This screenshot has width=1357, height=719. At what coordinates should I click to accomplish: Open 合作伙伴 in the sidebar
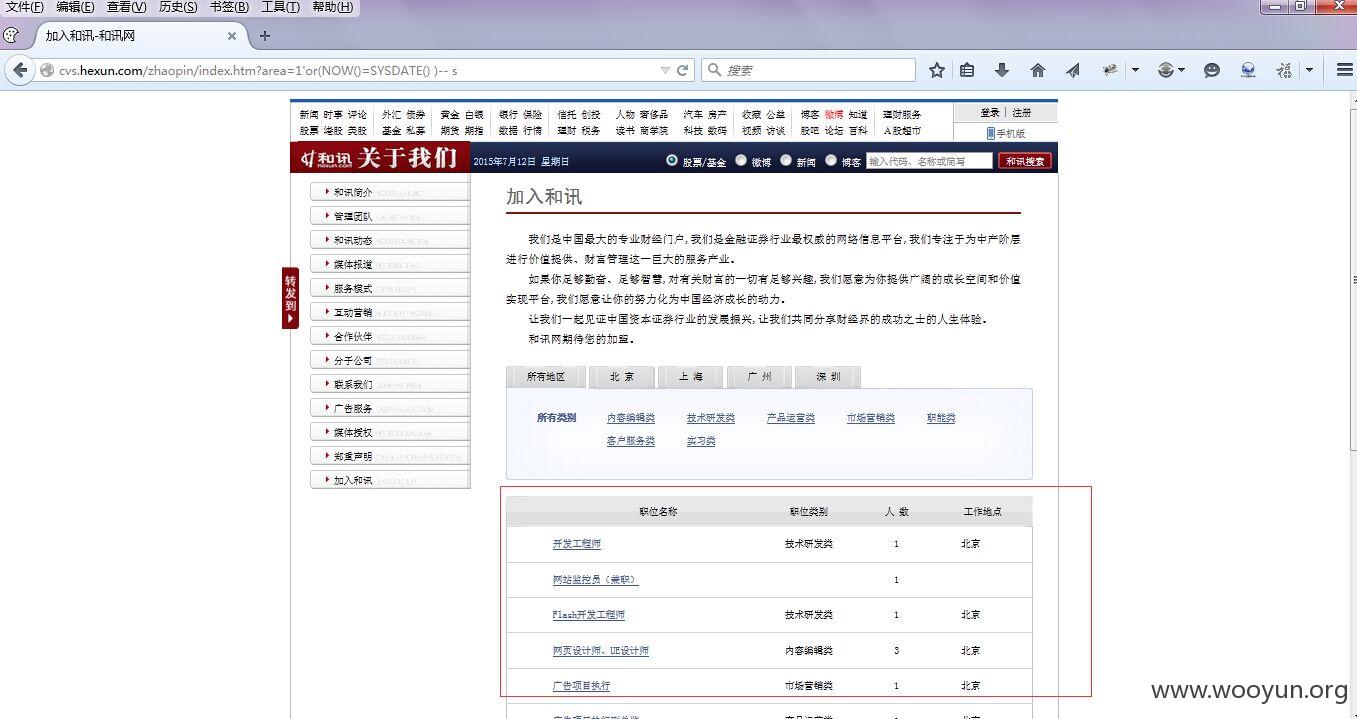click(x=390, y=336)
